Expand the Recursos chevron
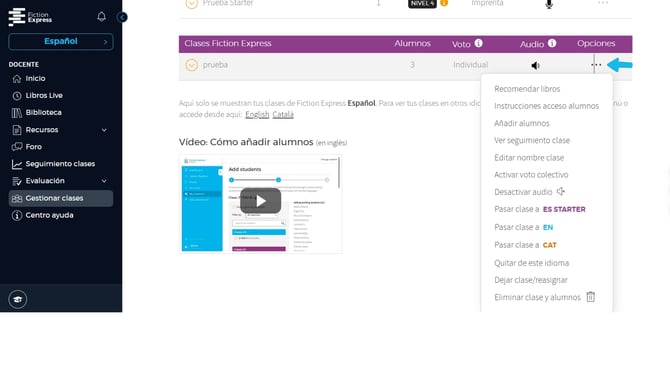 coord(104,130)
